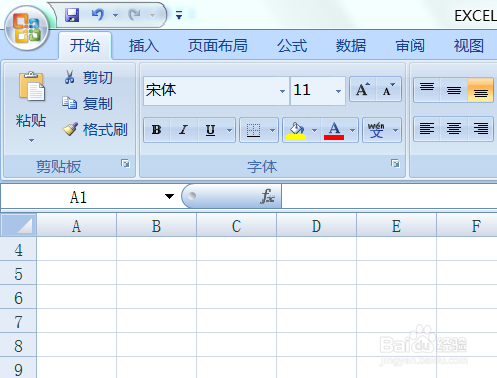Open fill color palette arrow
The image size is (497, 378).
tap(314, 130)
